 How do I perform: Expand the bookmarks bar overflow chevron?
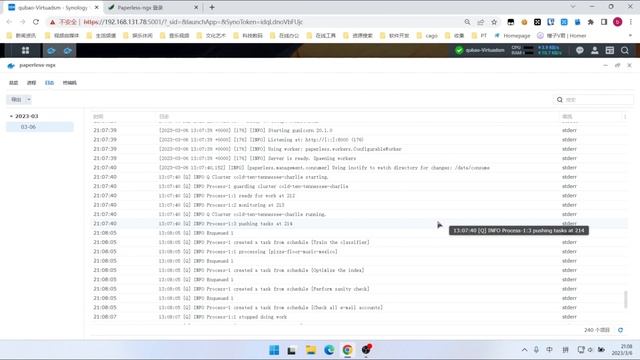coord(630,36)
